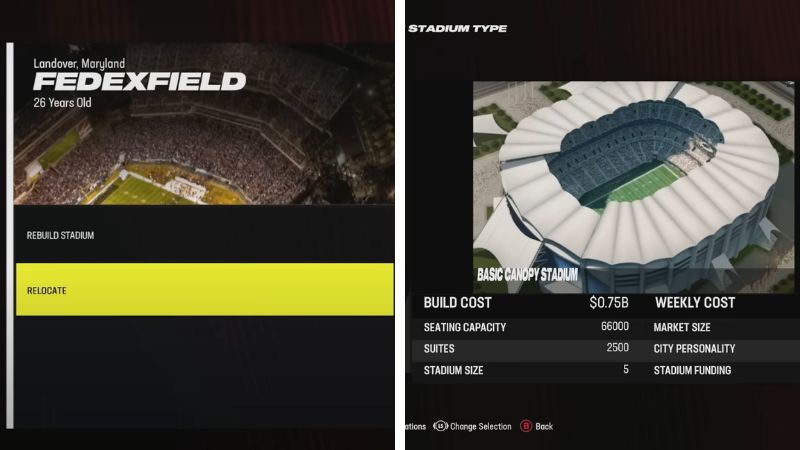Click the Basic Canopy Stadium preview image
800x450 pixels.
pos(633,187)
